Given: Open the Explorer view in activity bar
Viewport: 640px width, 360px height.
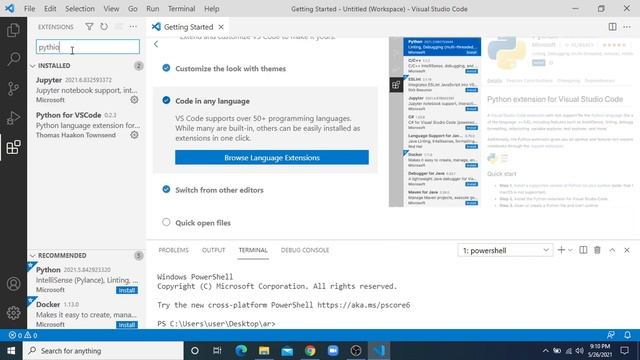Looking at the screenshot, I should (x=13, y=30).
